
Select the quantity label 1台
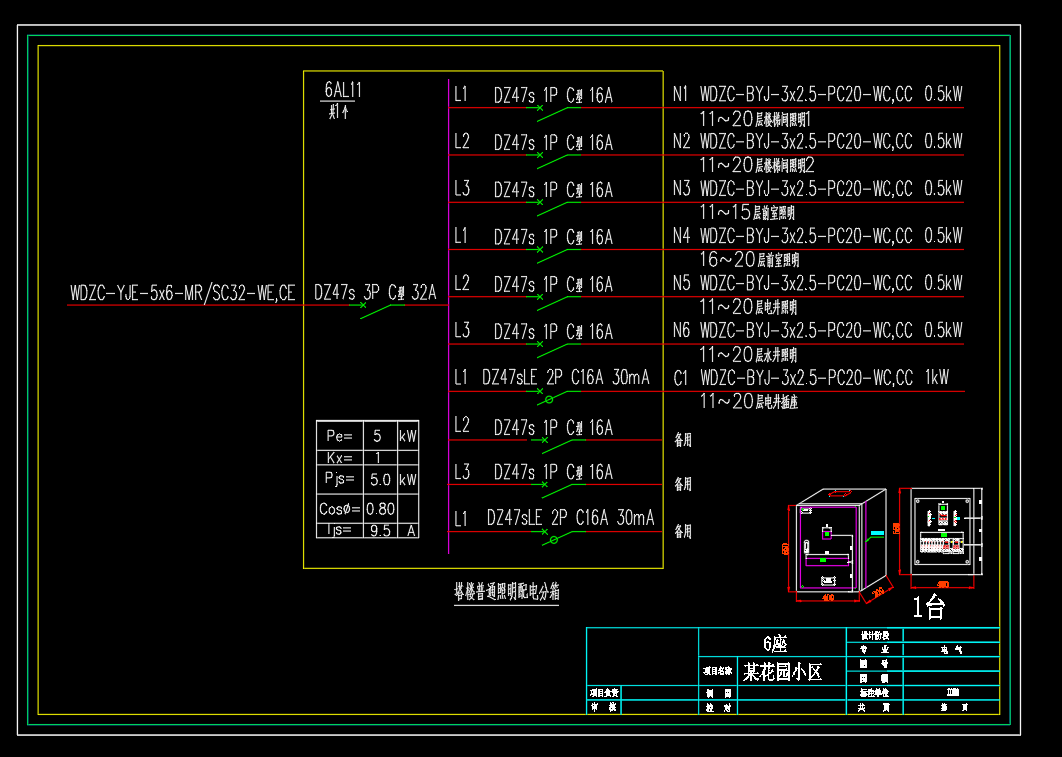[x=929, y=607]
